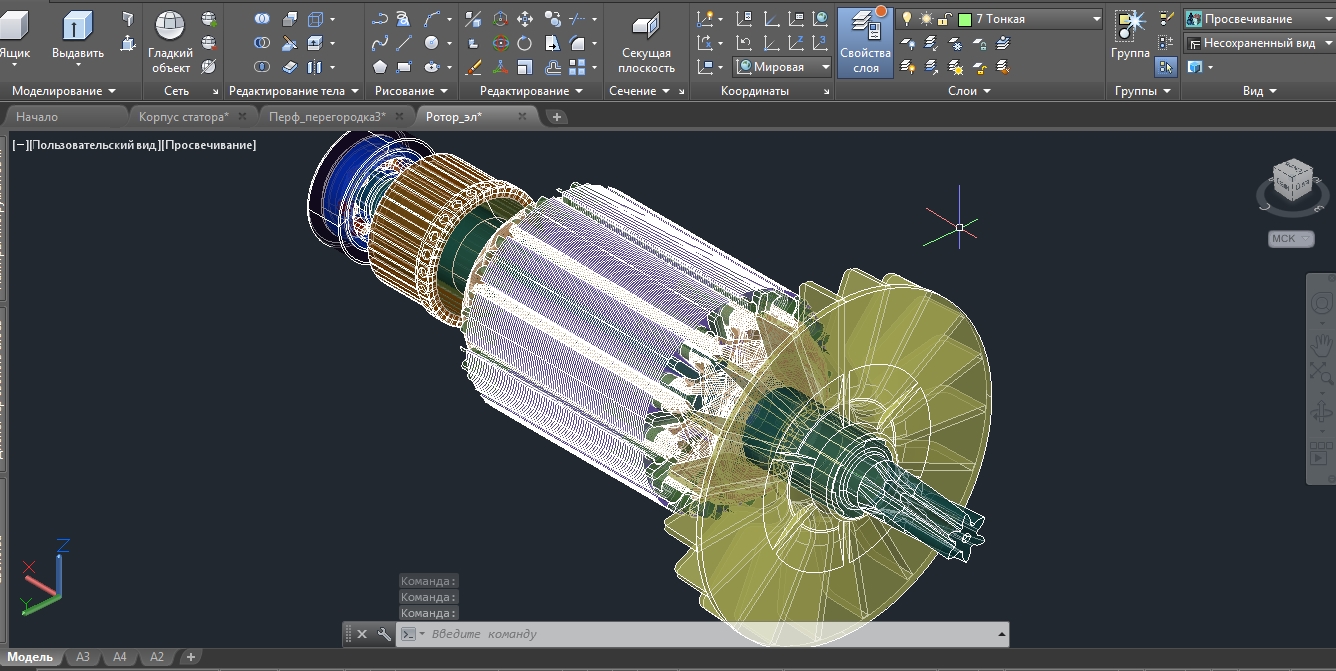Click the Введите команду command input field
1336x671 pixels.
tap(710, 634)
